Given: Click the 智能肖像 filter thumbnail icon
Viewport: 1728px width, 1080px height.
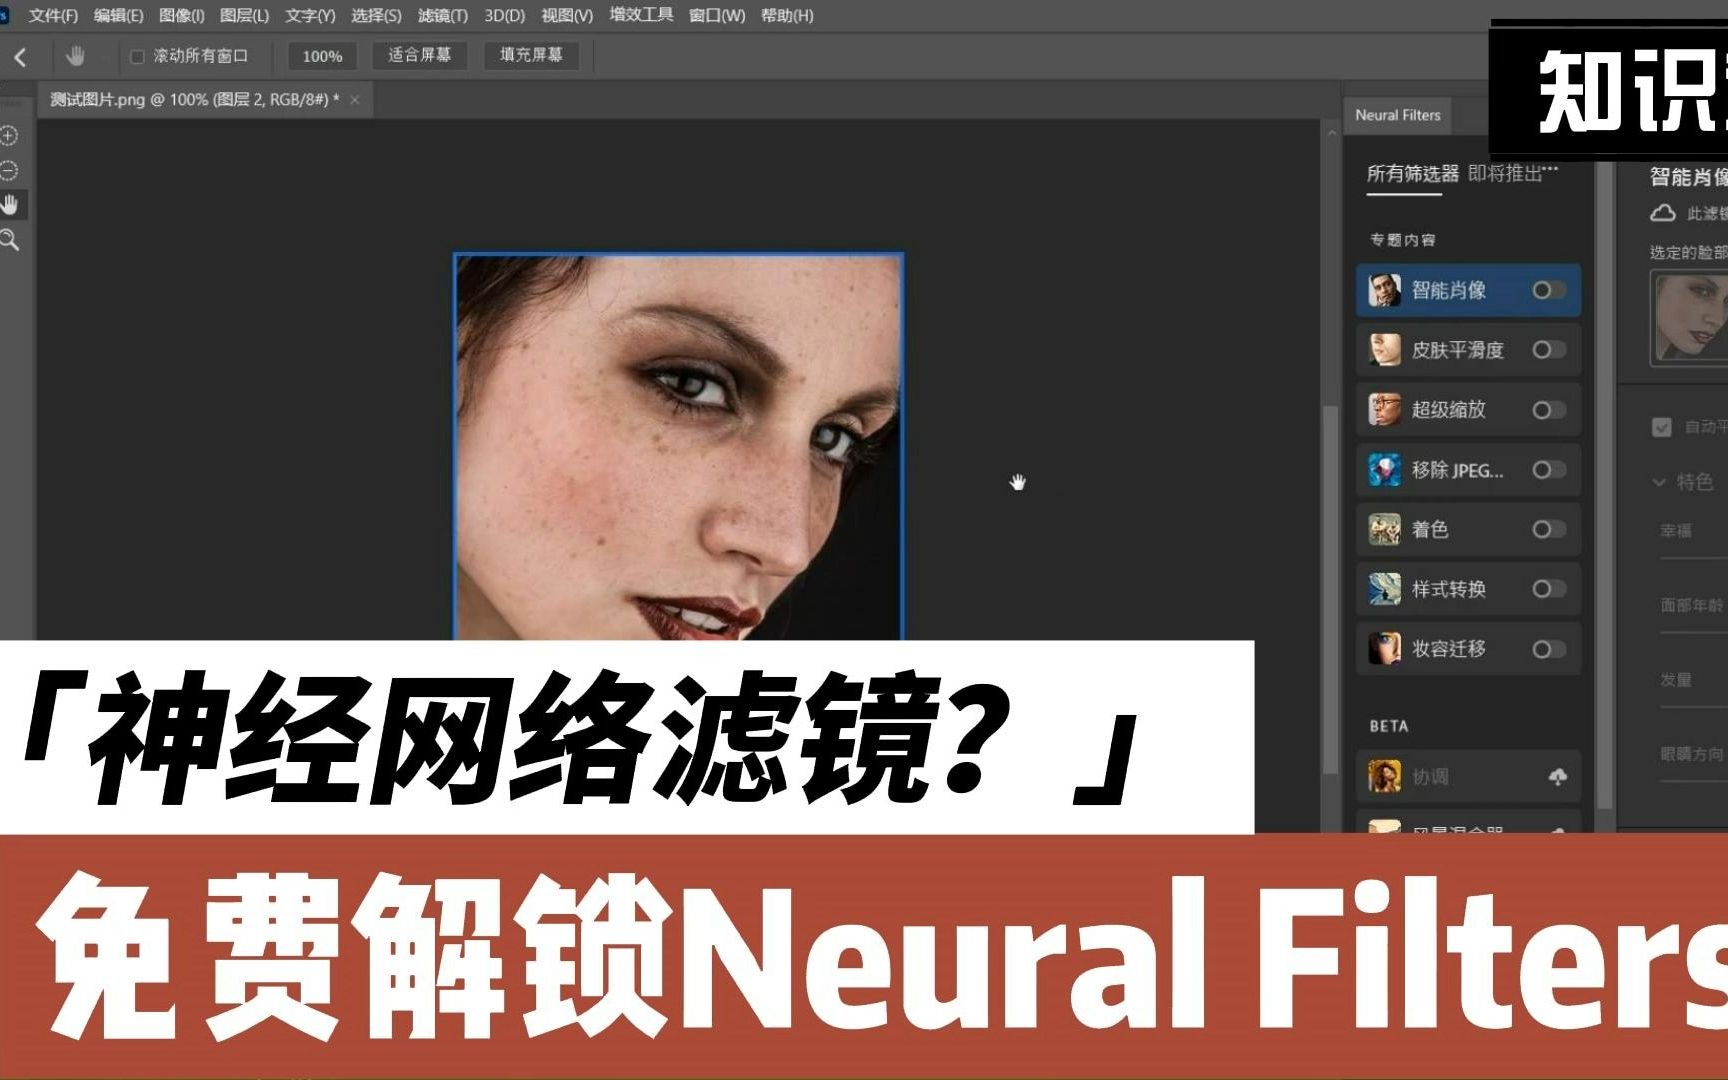Looking at the screenshot, I should pos(1386,290).
